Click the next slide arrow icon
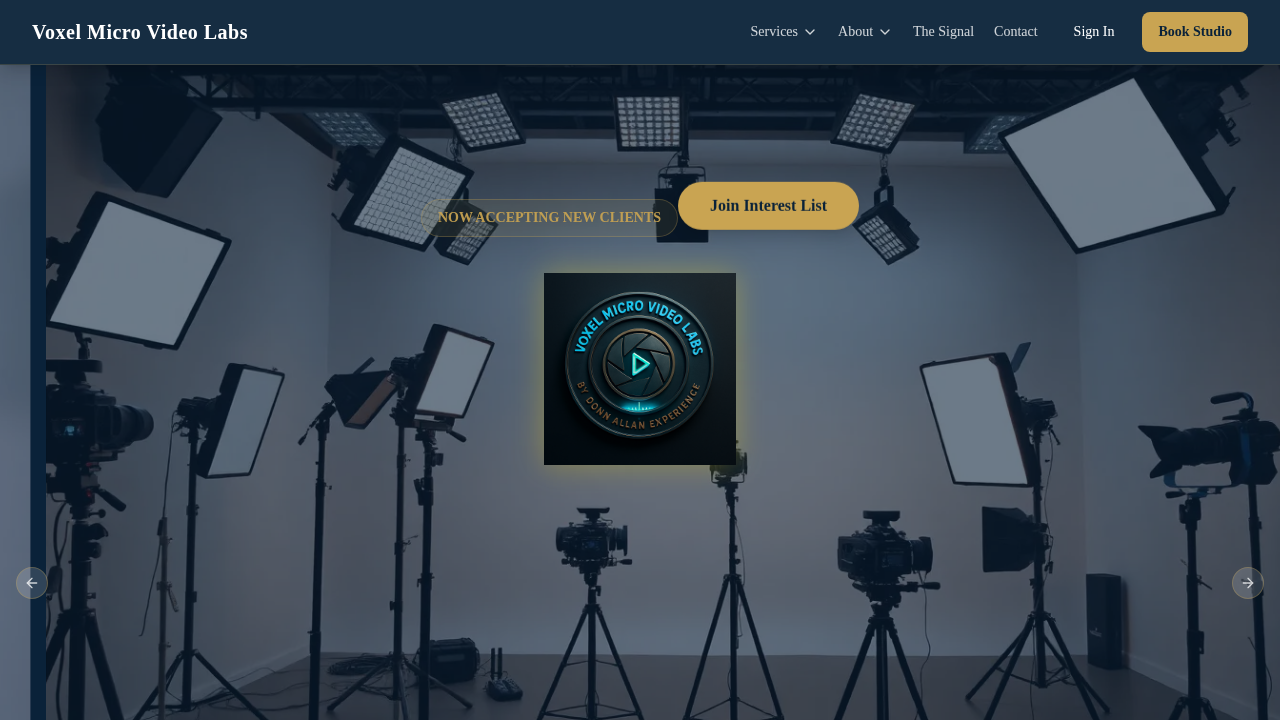1280x720 pixels. pyautogui.click(x=1248, y=583)
